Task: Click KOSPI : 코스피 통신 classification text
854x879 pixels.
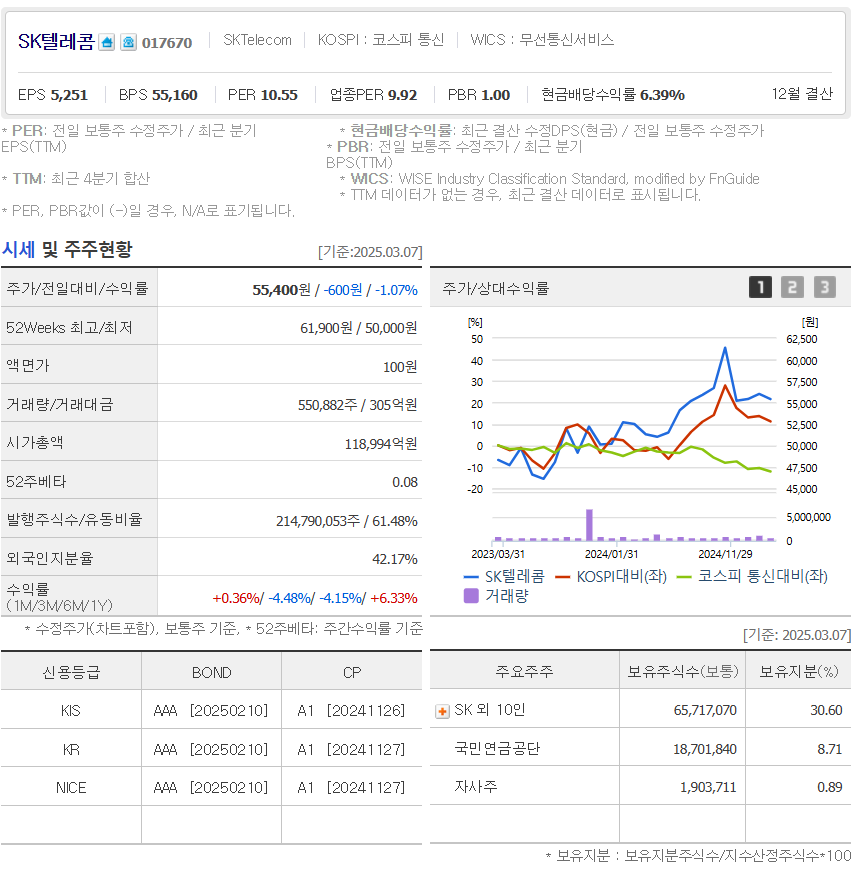Action: point(381,40)
